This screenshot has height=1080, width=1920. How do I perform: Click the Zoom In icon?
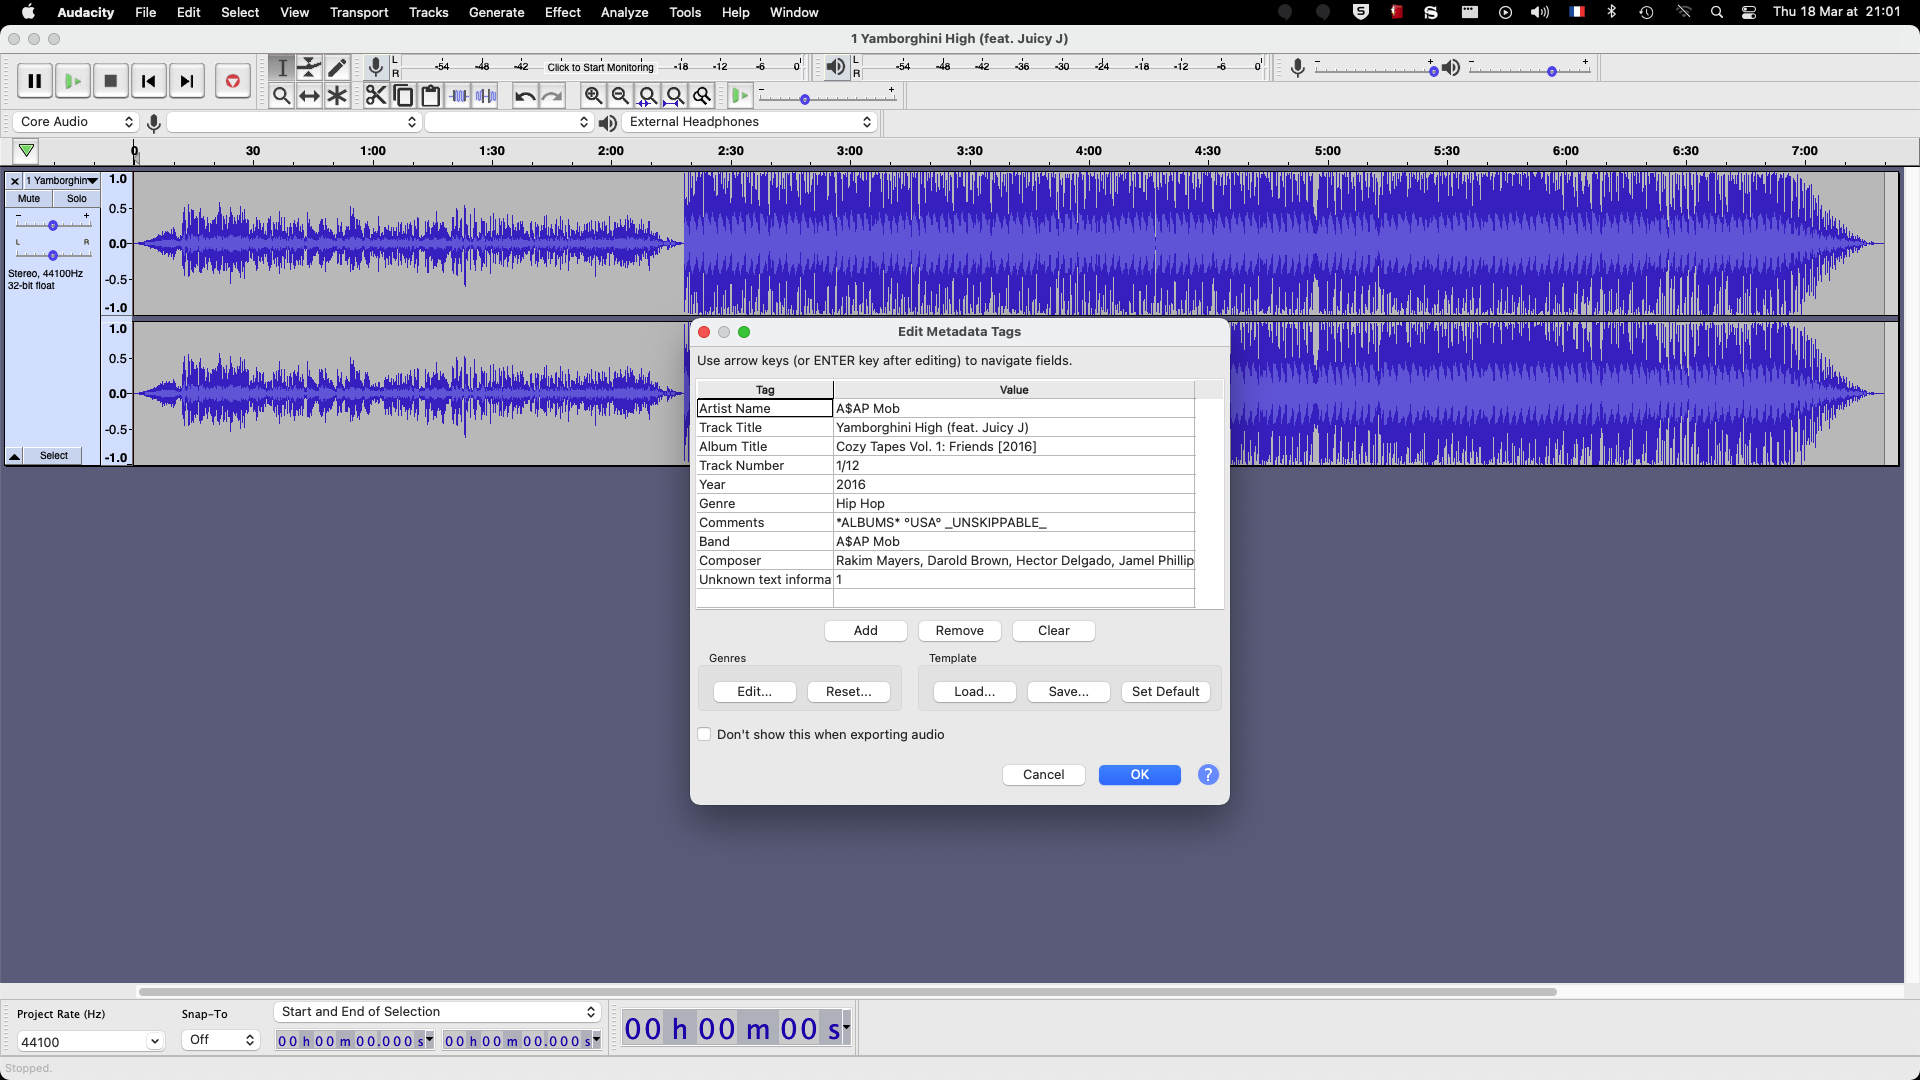(x=593, y=96)
